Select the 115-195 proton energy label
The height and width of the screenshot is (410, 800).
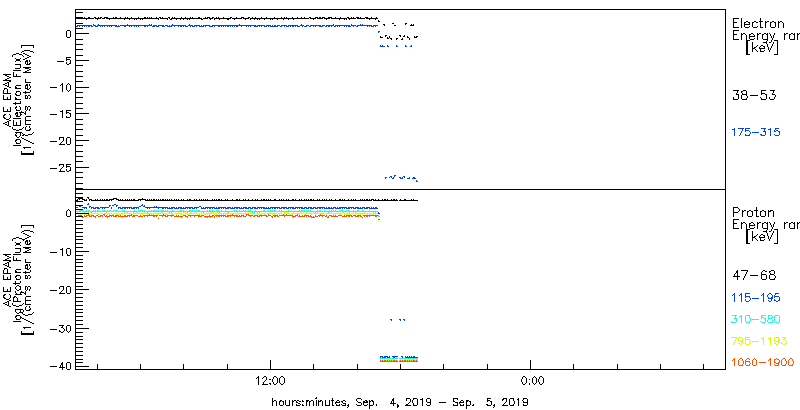[756, 298]
